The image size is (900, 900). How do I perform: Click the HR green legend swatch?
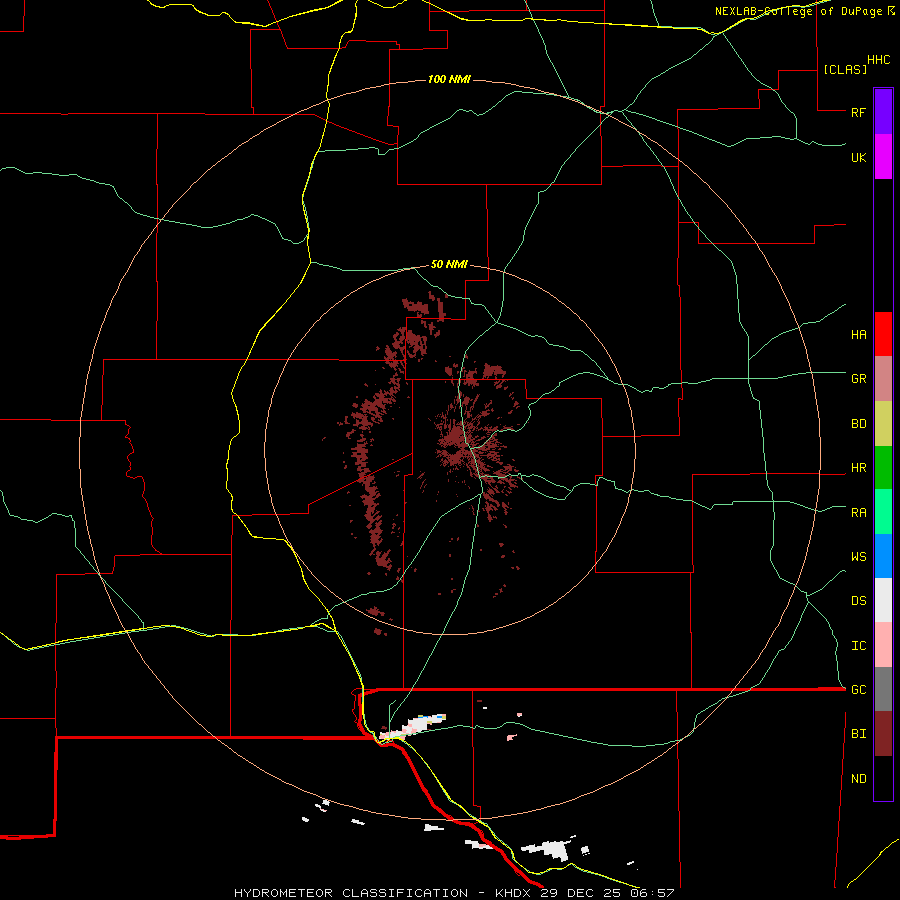pyautogui.click(x=883, y=468)
